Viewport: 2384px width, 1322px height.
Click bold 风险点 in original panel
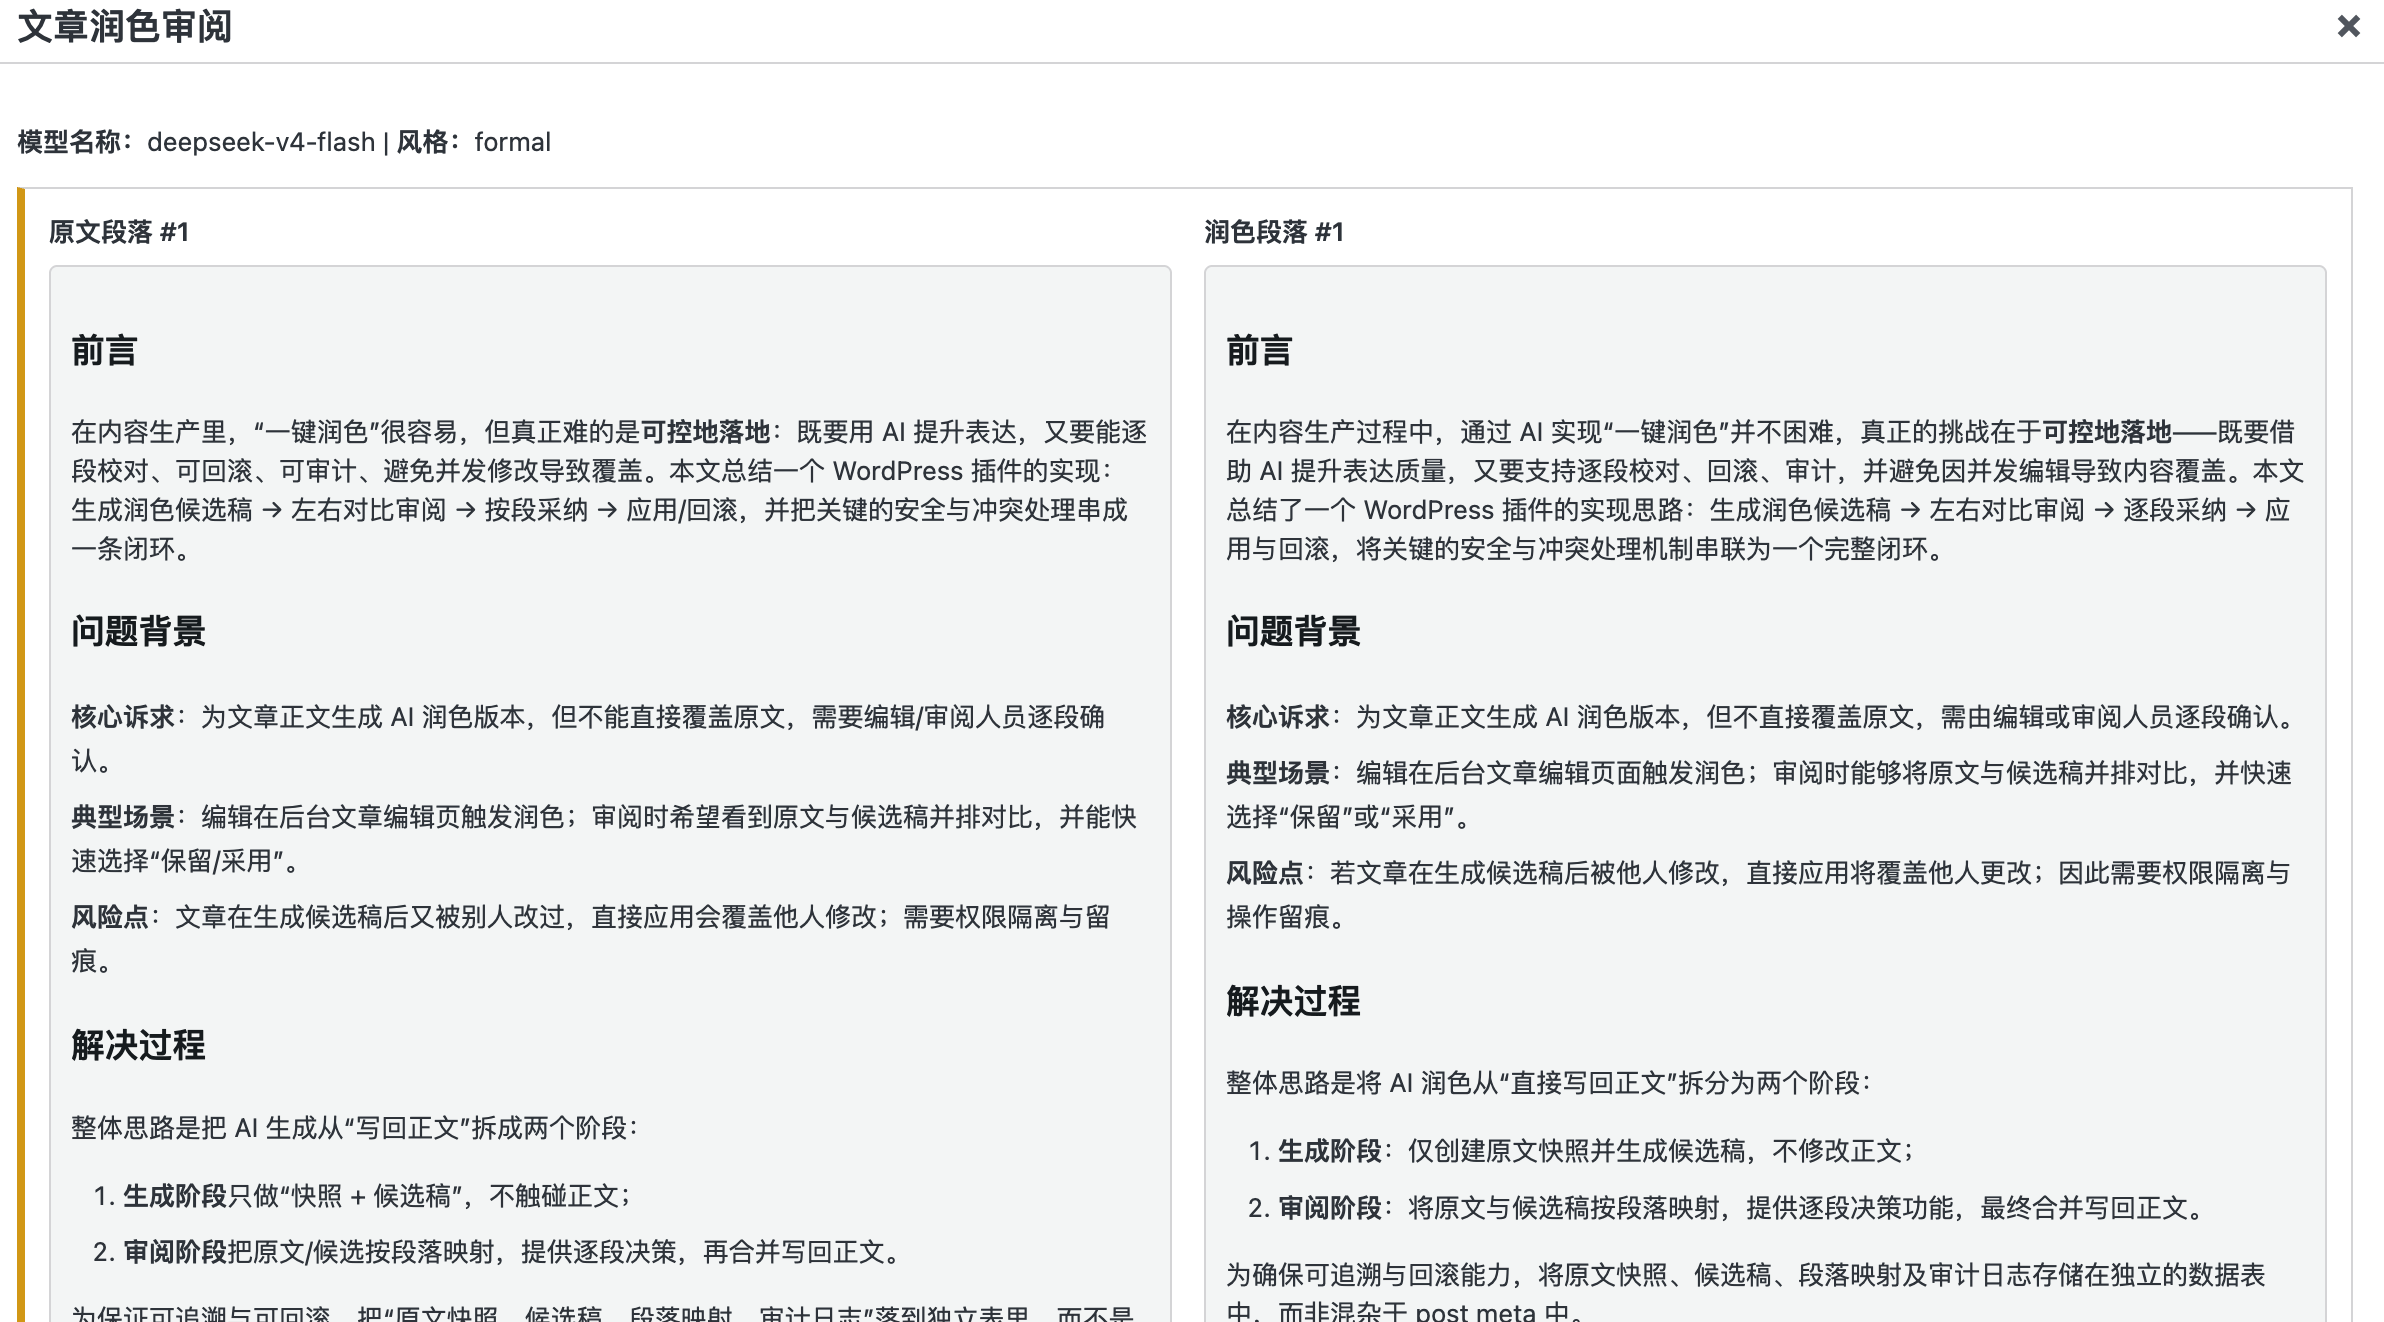(x=109, y=917)
